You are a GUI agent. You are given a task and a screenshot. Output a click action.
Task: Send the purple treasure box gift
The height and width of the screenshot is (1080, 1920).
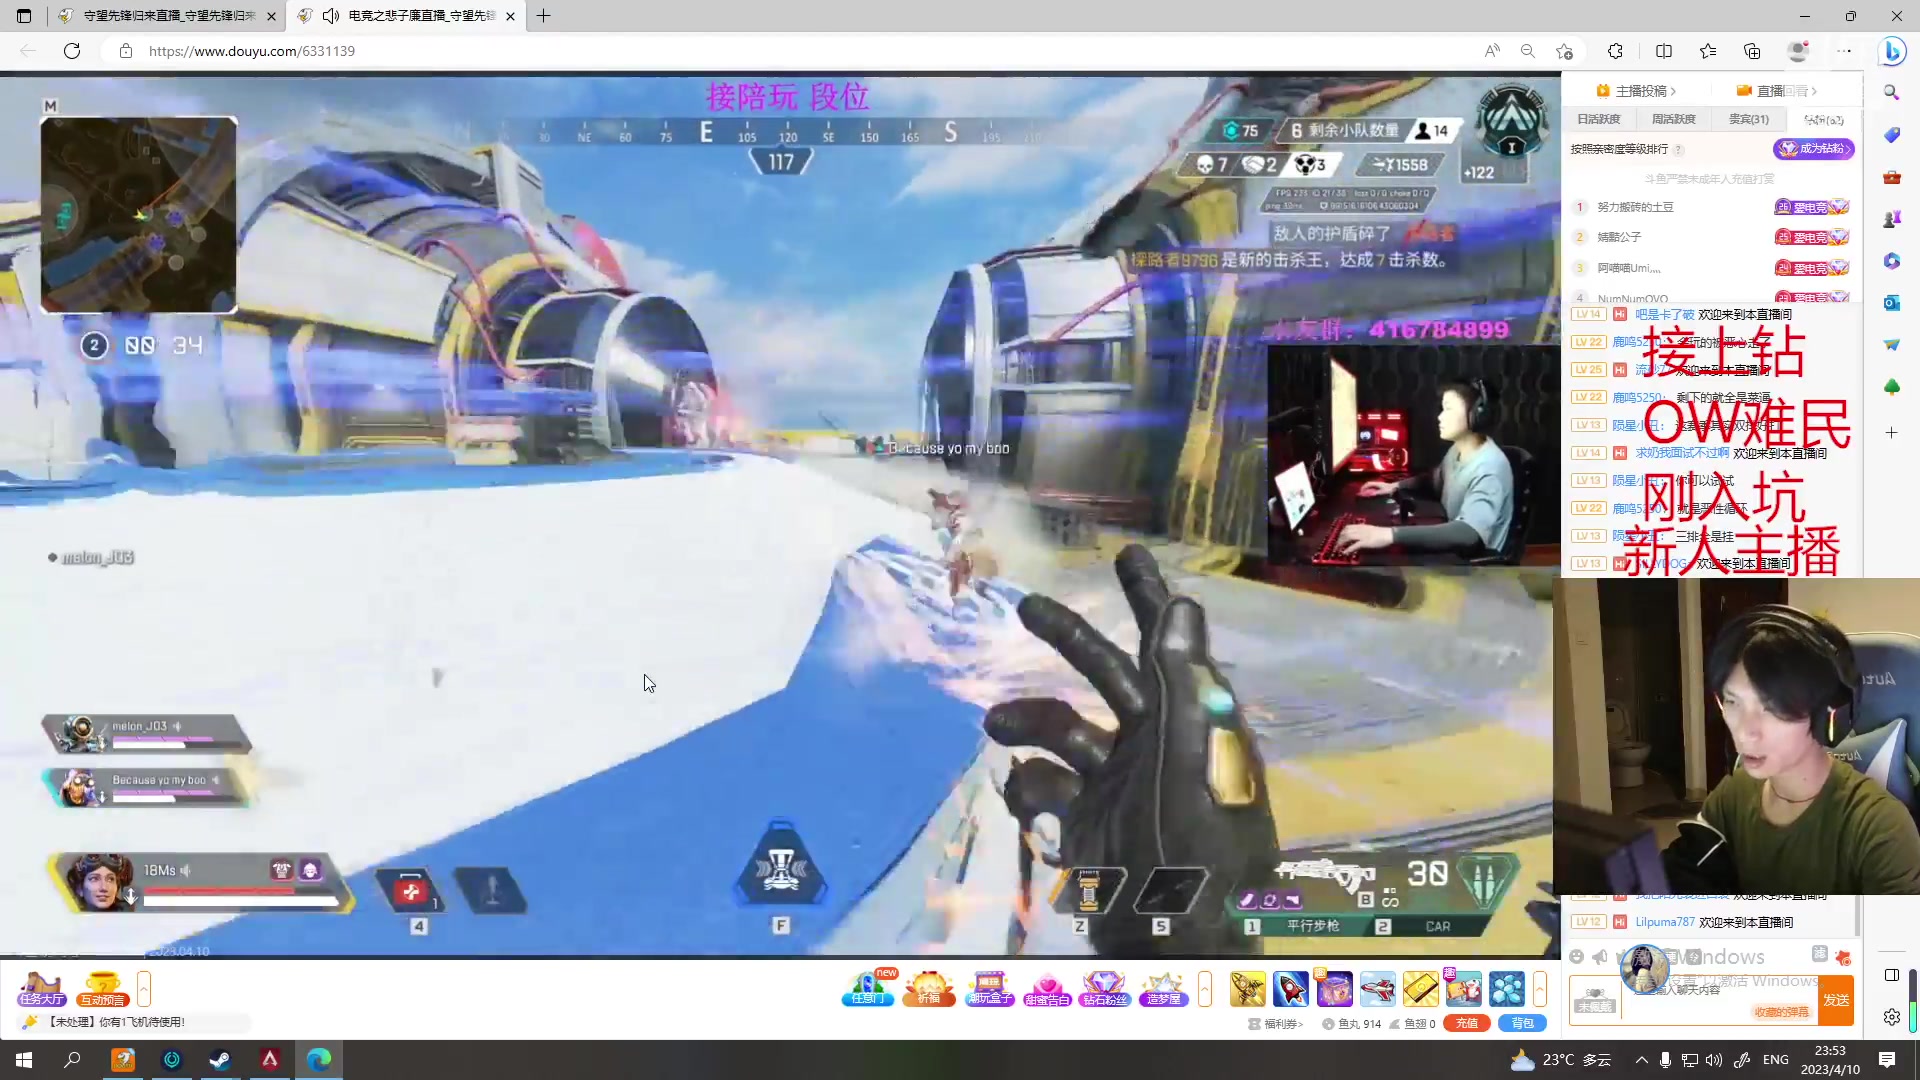pyautogui.click(x=1334, y=989)
